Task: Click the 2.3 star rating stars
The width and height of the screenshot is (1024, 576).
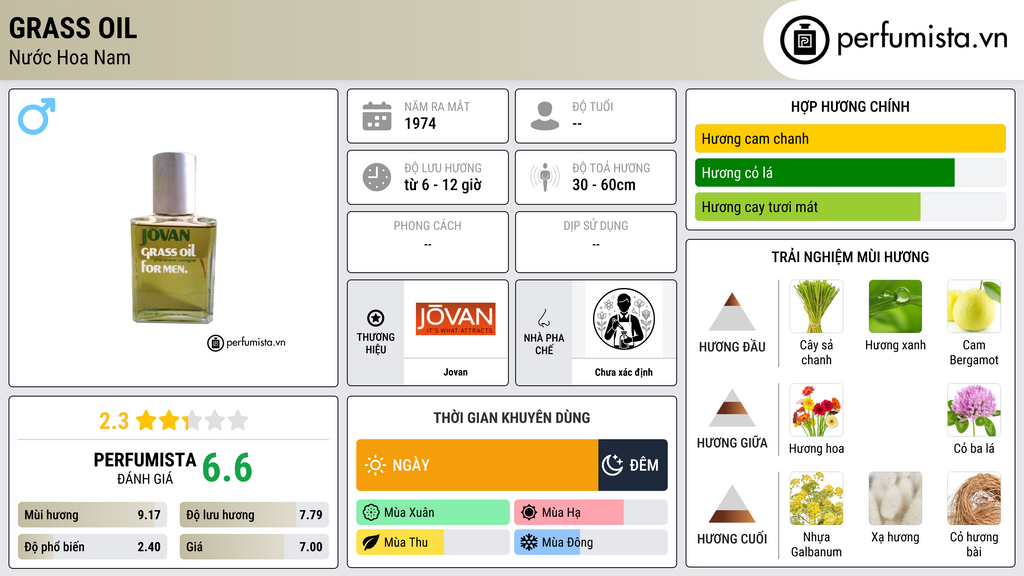Action: coord(192,420)
